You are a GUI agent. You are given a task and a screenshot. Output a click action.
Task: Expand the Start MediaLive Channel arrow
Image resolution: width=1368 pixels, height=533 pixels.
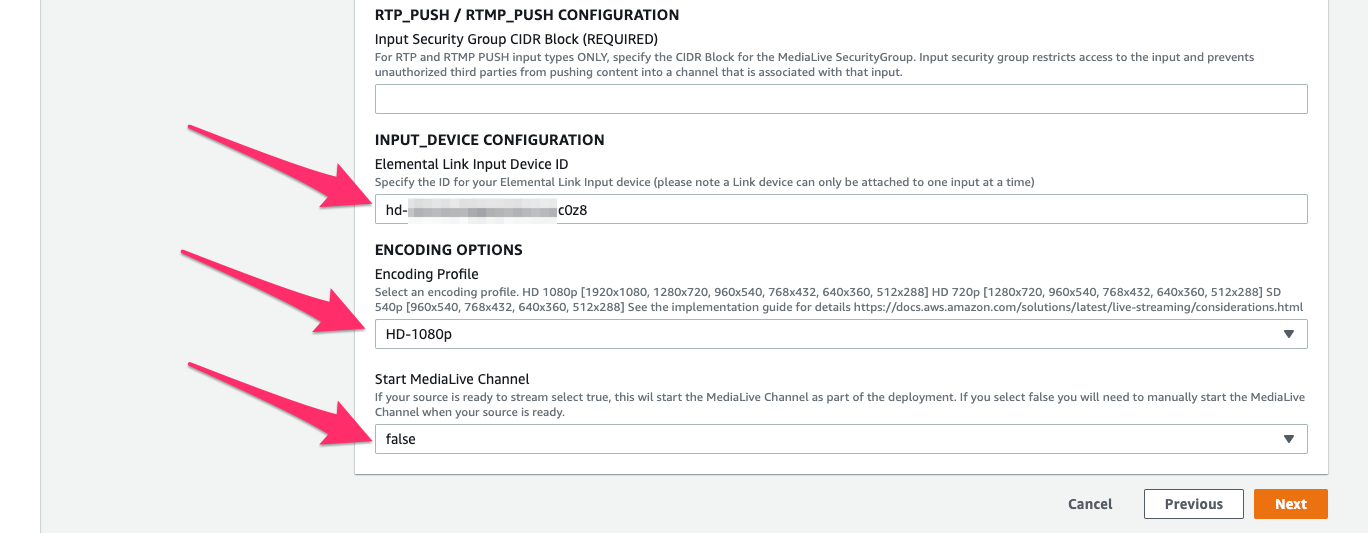pos(1288,439)
